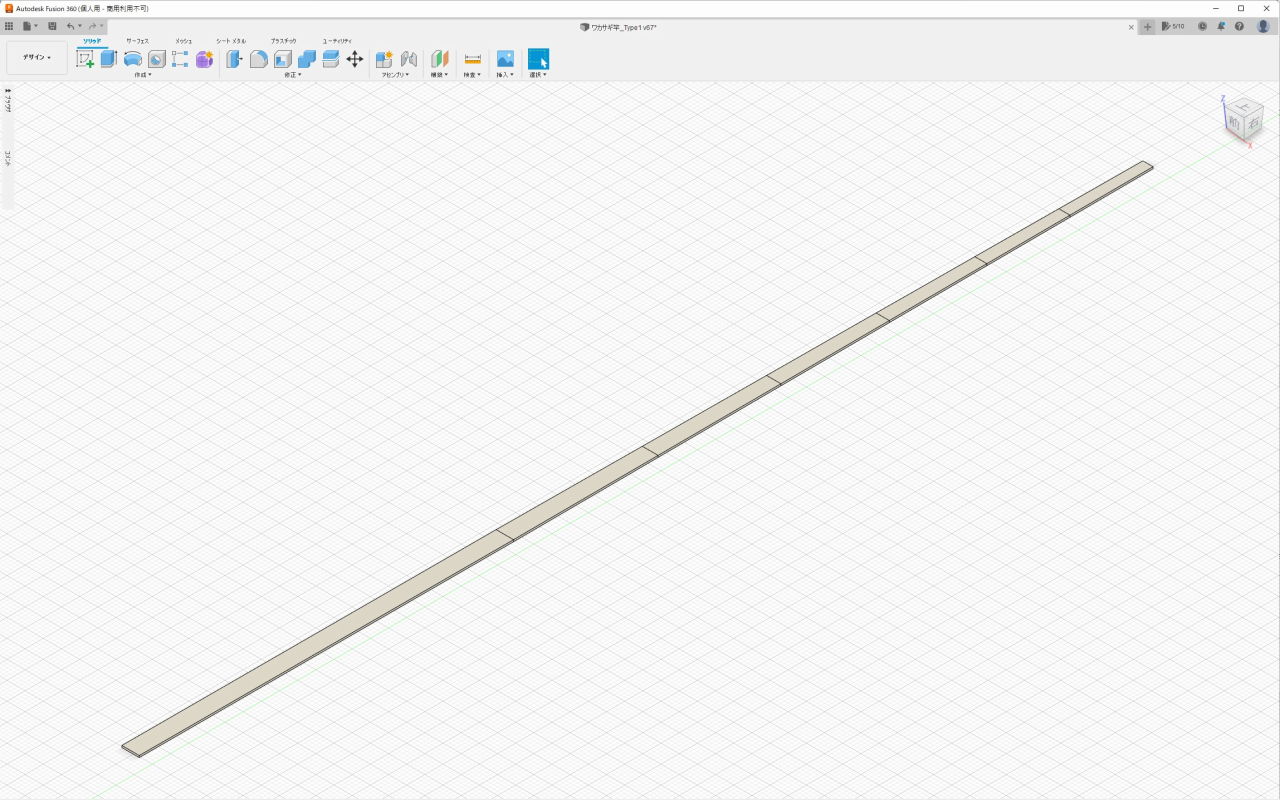The width and height of the screenshot is (1280, 800).
Task: Switch to the ユーティリティ tab
Action: (337, 41)
